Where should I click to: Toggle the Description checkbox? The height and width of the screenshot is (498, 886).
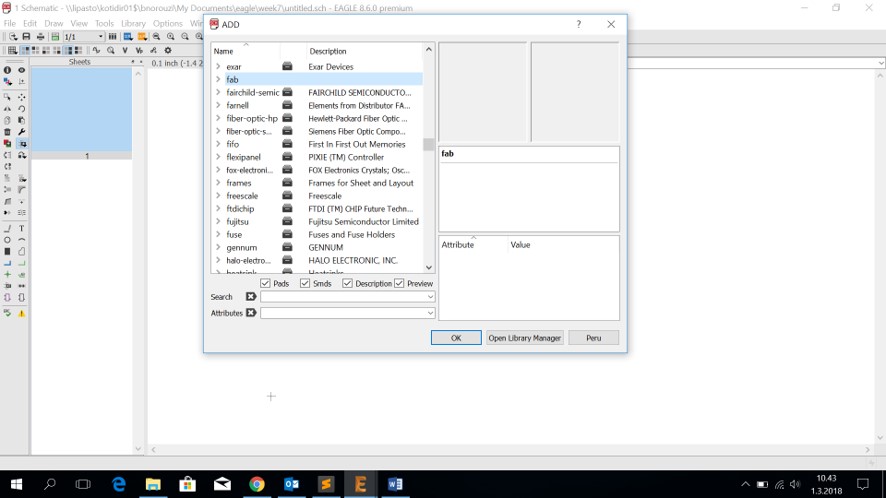pos(348,283)
